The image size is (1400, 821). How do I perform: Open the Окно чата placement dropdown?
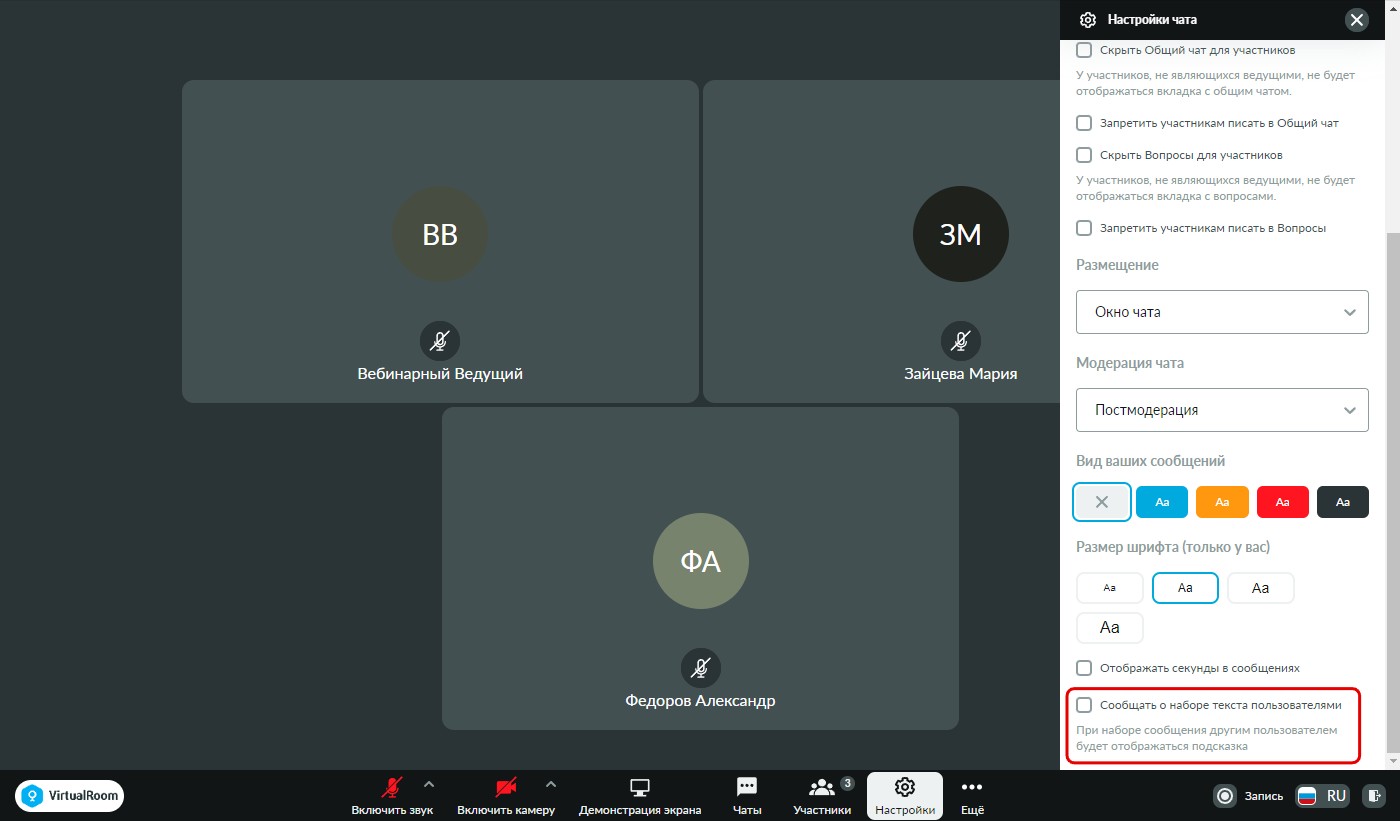pos(1222,312)
